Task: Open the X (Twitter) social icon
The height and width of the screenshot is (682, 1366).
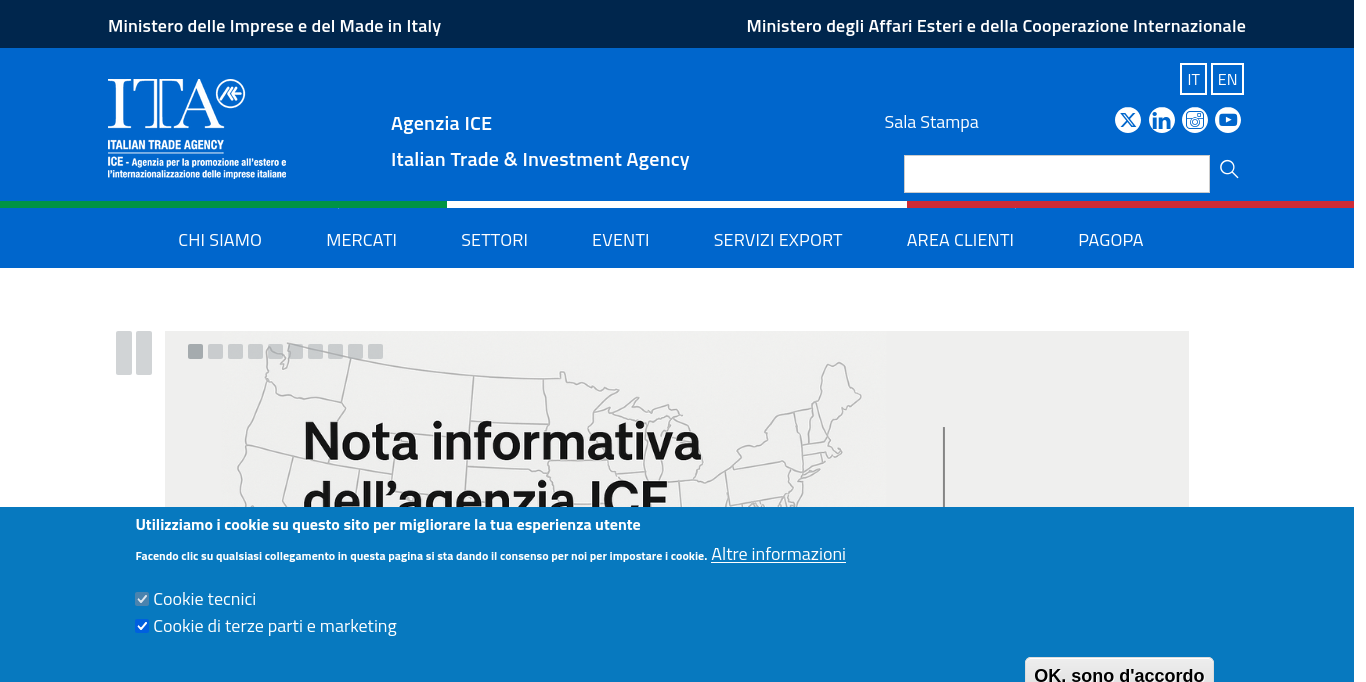Action: coord(1128,120)
